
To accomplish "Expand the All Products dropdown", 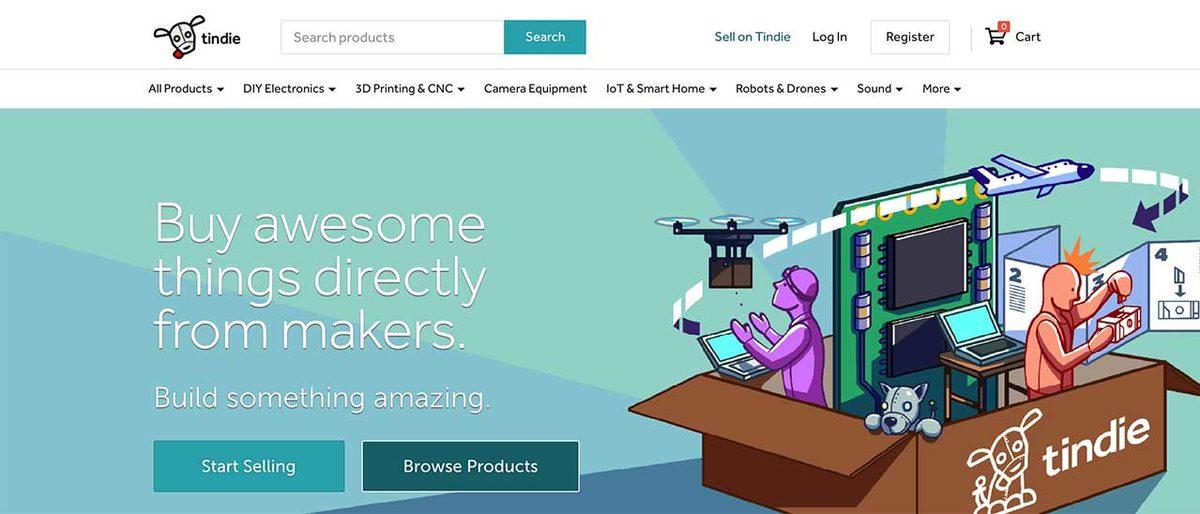I will coord(186,89).
